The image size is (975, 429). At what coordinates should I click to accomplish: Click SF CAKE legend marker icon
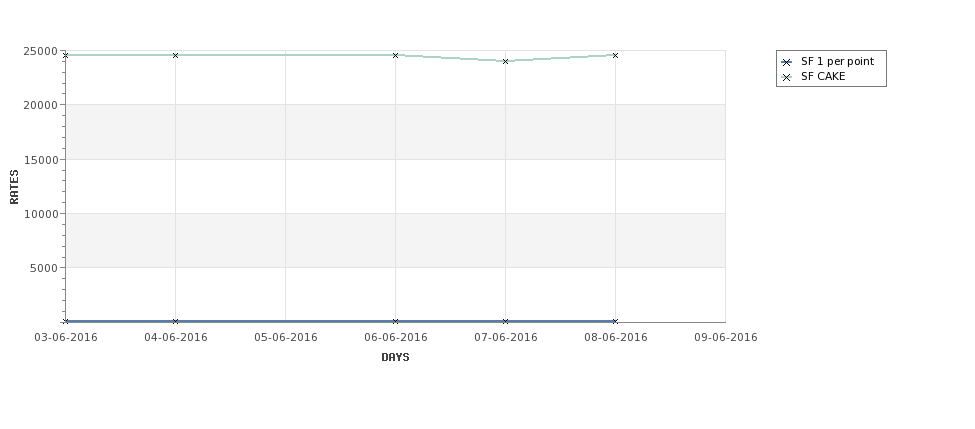[787, 77]
